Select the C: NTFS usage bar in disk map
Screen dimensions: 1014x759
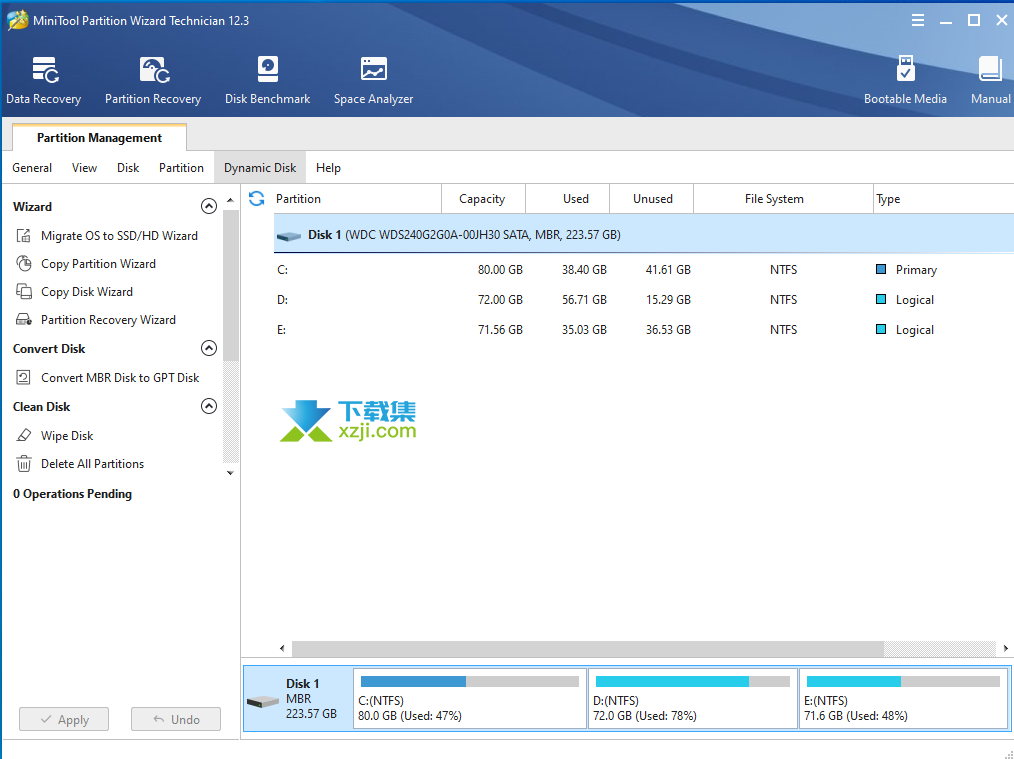[x=469, y=681]
